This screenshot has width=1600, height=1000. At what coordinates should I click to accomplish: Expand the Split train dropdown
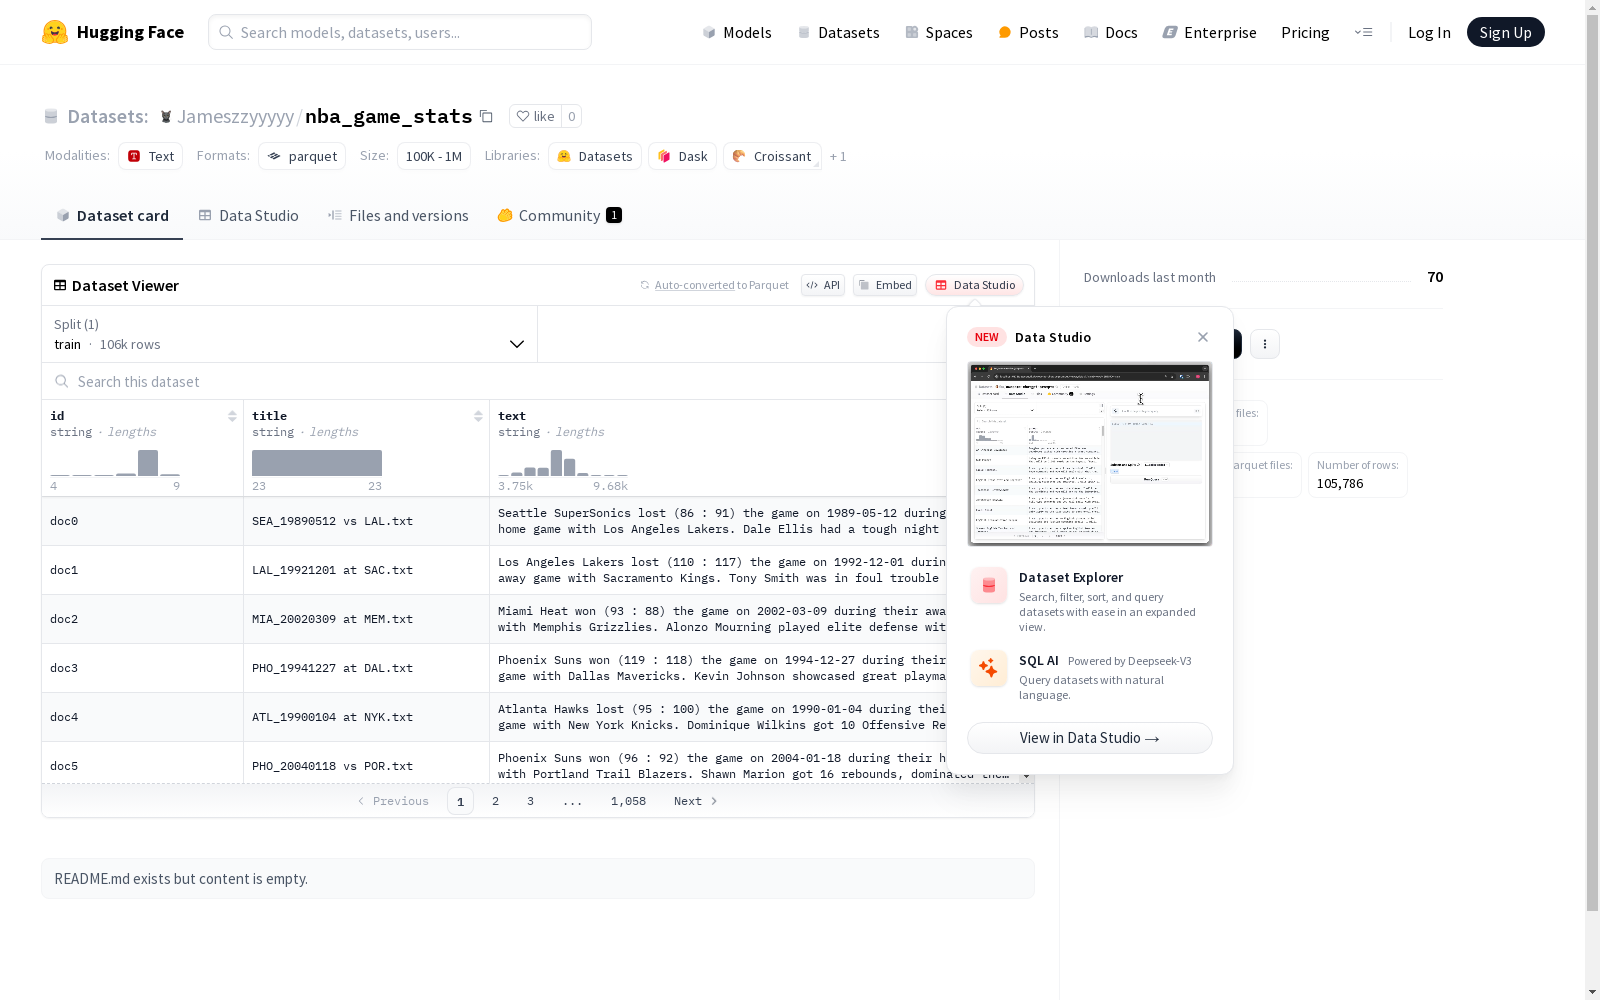click(x=290, y=334)
